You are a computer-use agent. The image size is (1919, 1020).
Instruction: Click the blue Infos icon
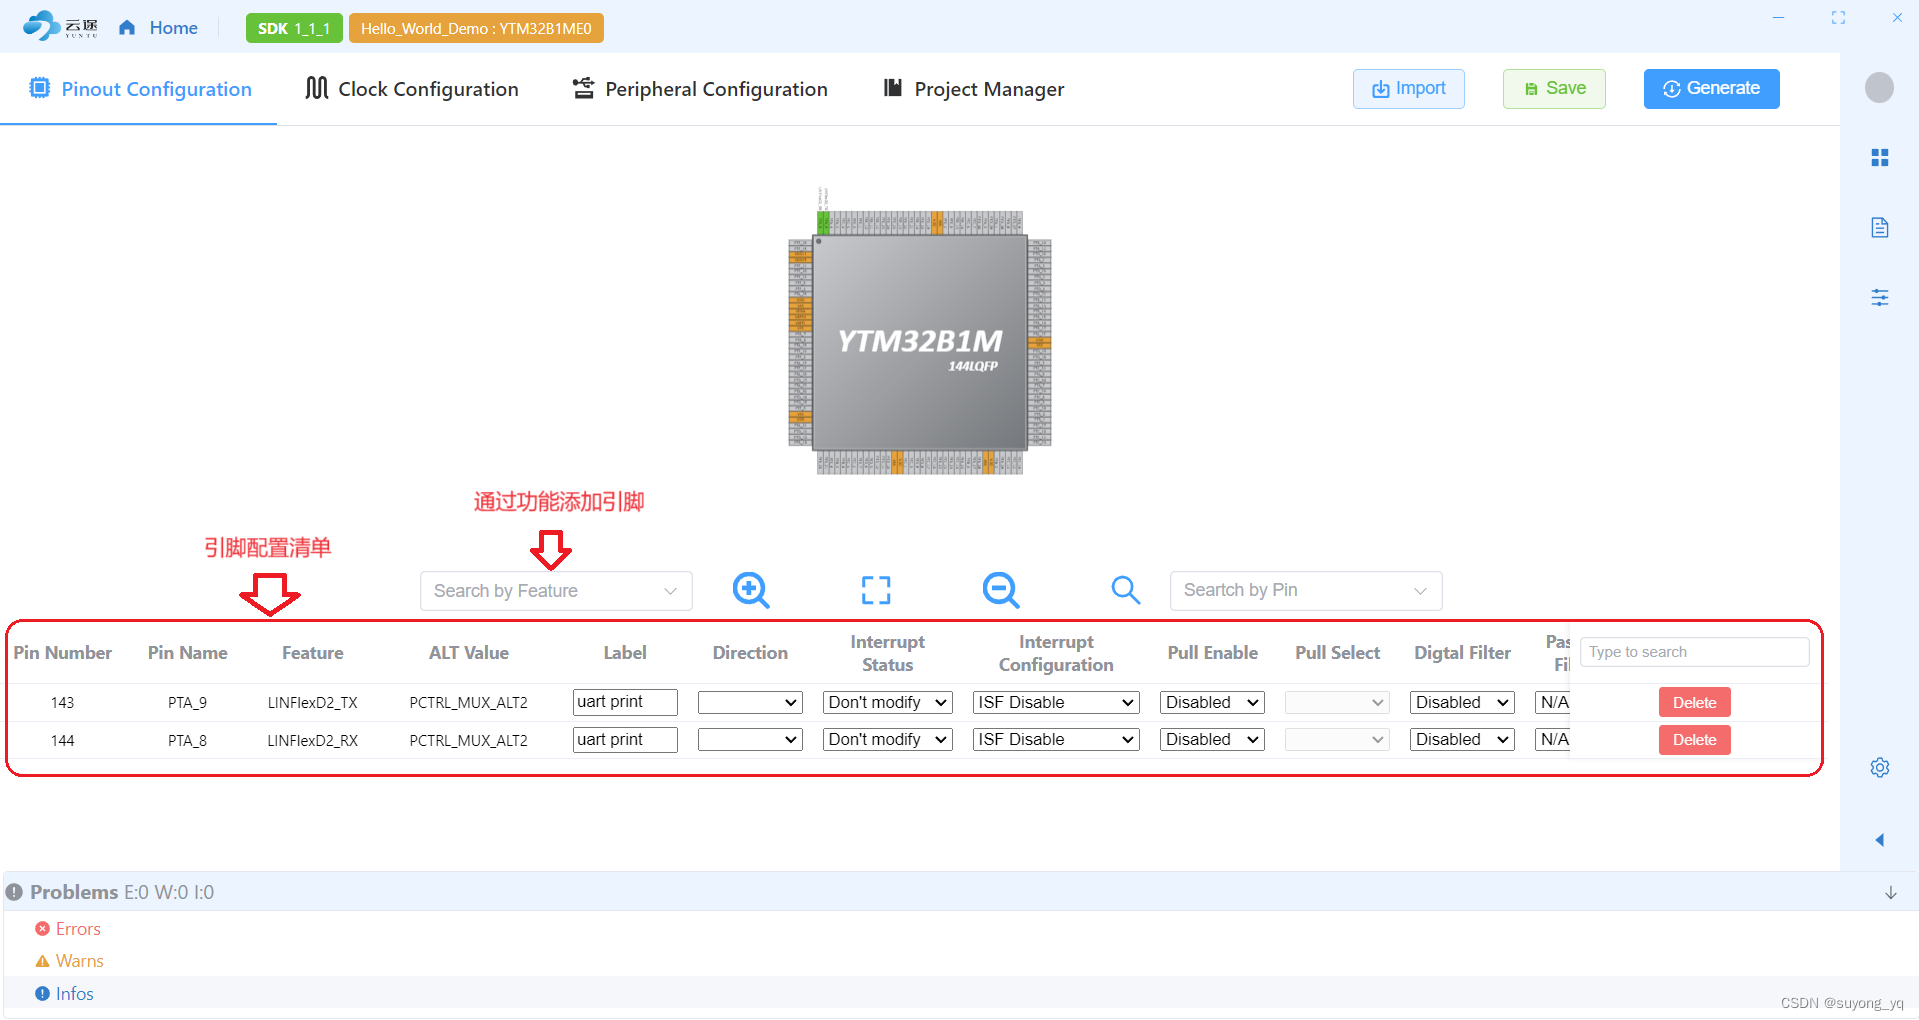pos(42,994)
